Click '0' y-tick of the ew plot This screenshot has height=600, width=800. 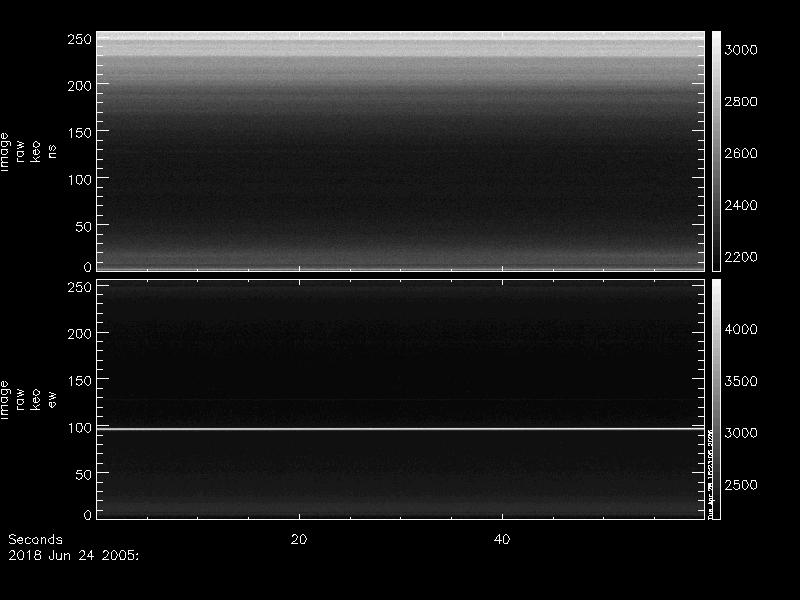tap(88, 514)
